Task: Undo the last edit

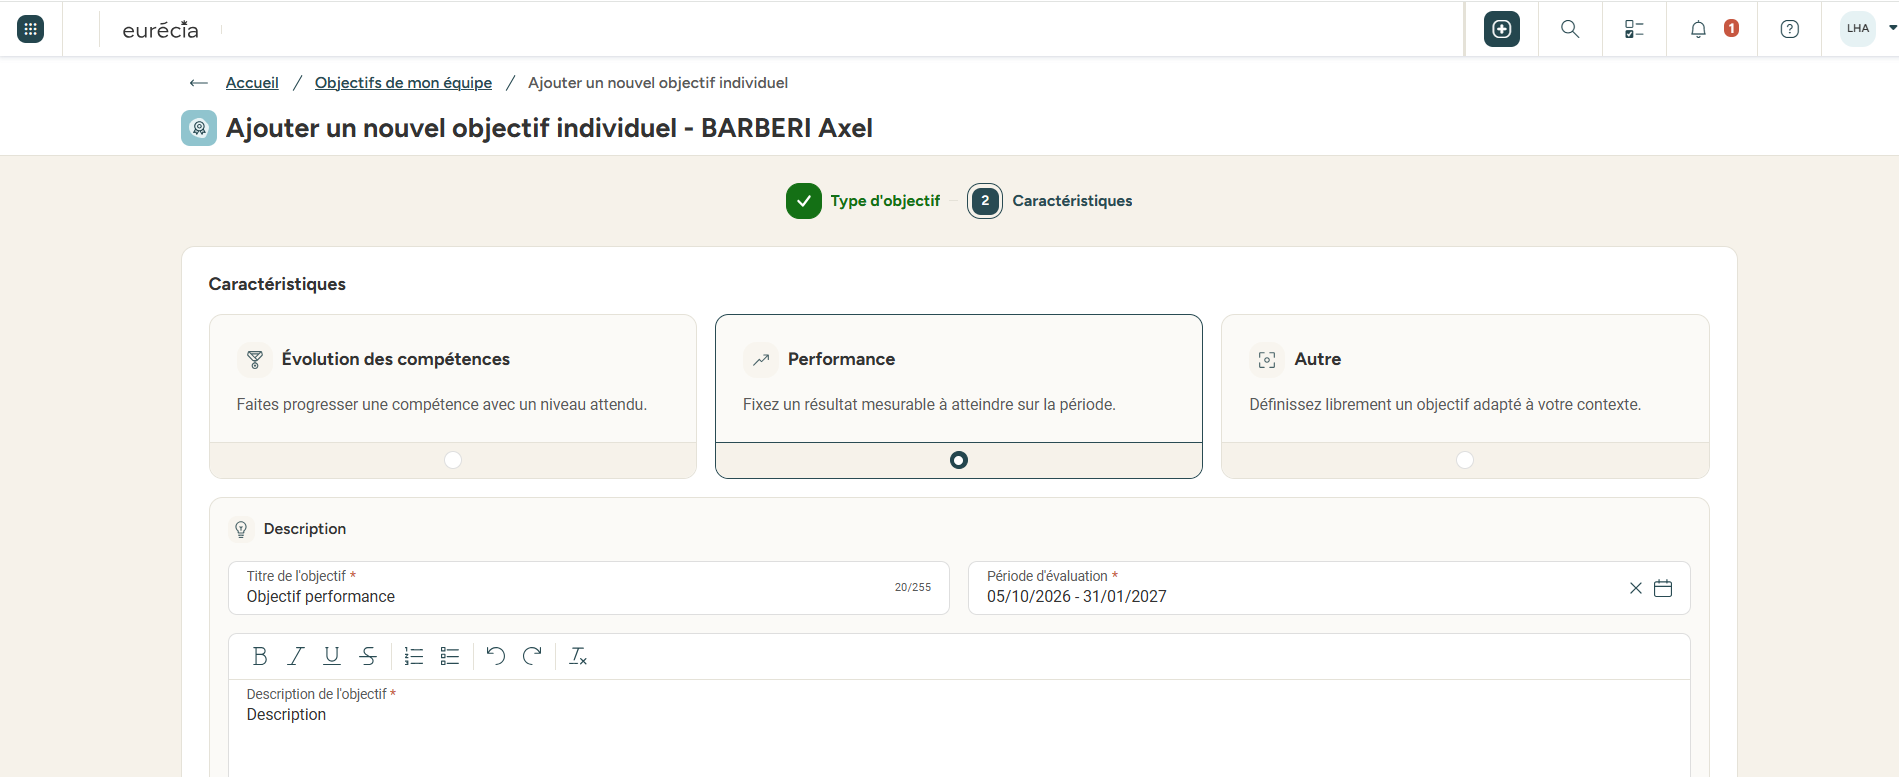Action: (496, 656)
